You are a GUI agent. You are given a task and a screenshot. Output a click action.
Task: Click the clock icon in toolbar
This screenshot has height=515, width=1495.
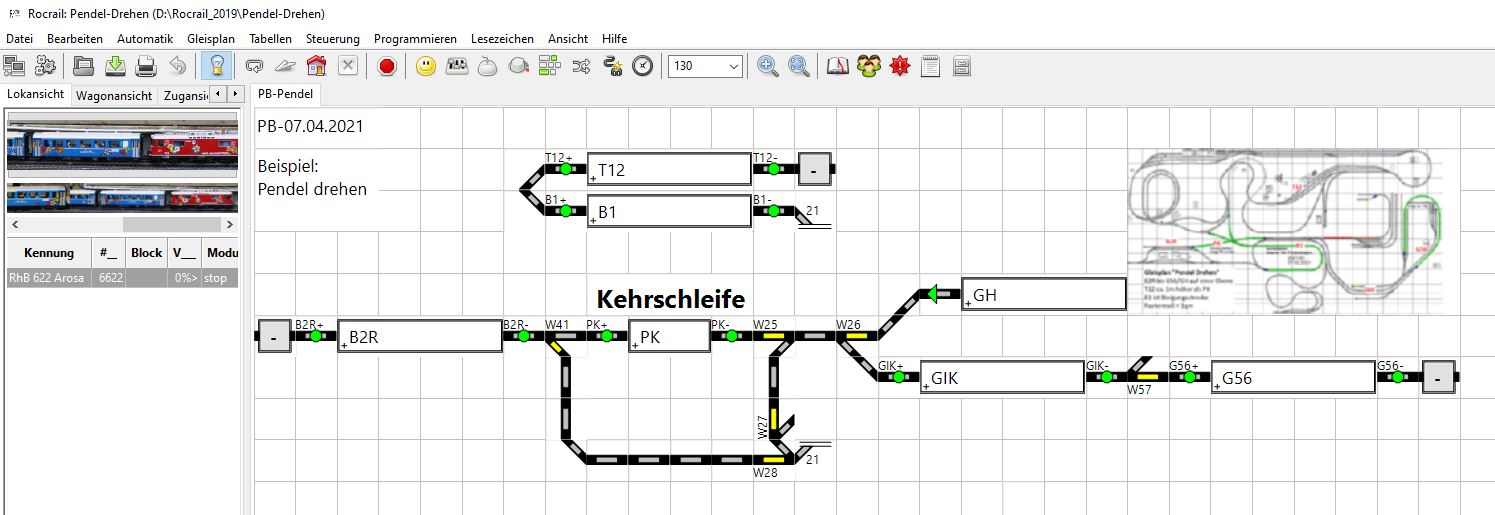[x=643, y=66]
